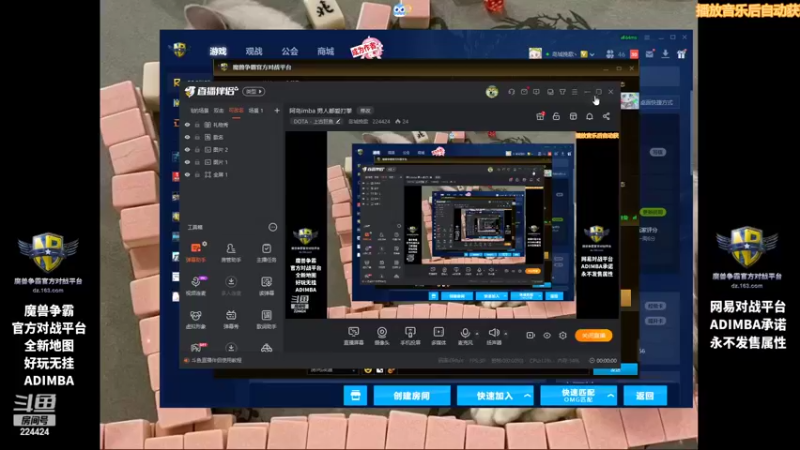Toggle preview visibility eye in bottom bar
Screen dimensions: 800x450
click(x=546, y=335)
